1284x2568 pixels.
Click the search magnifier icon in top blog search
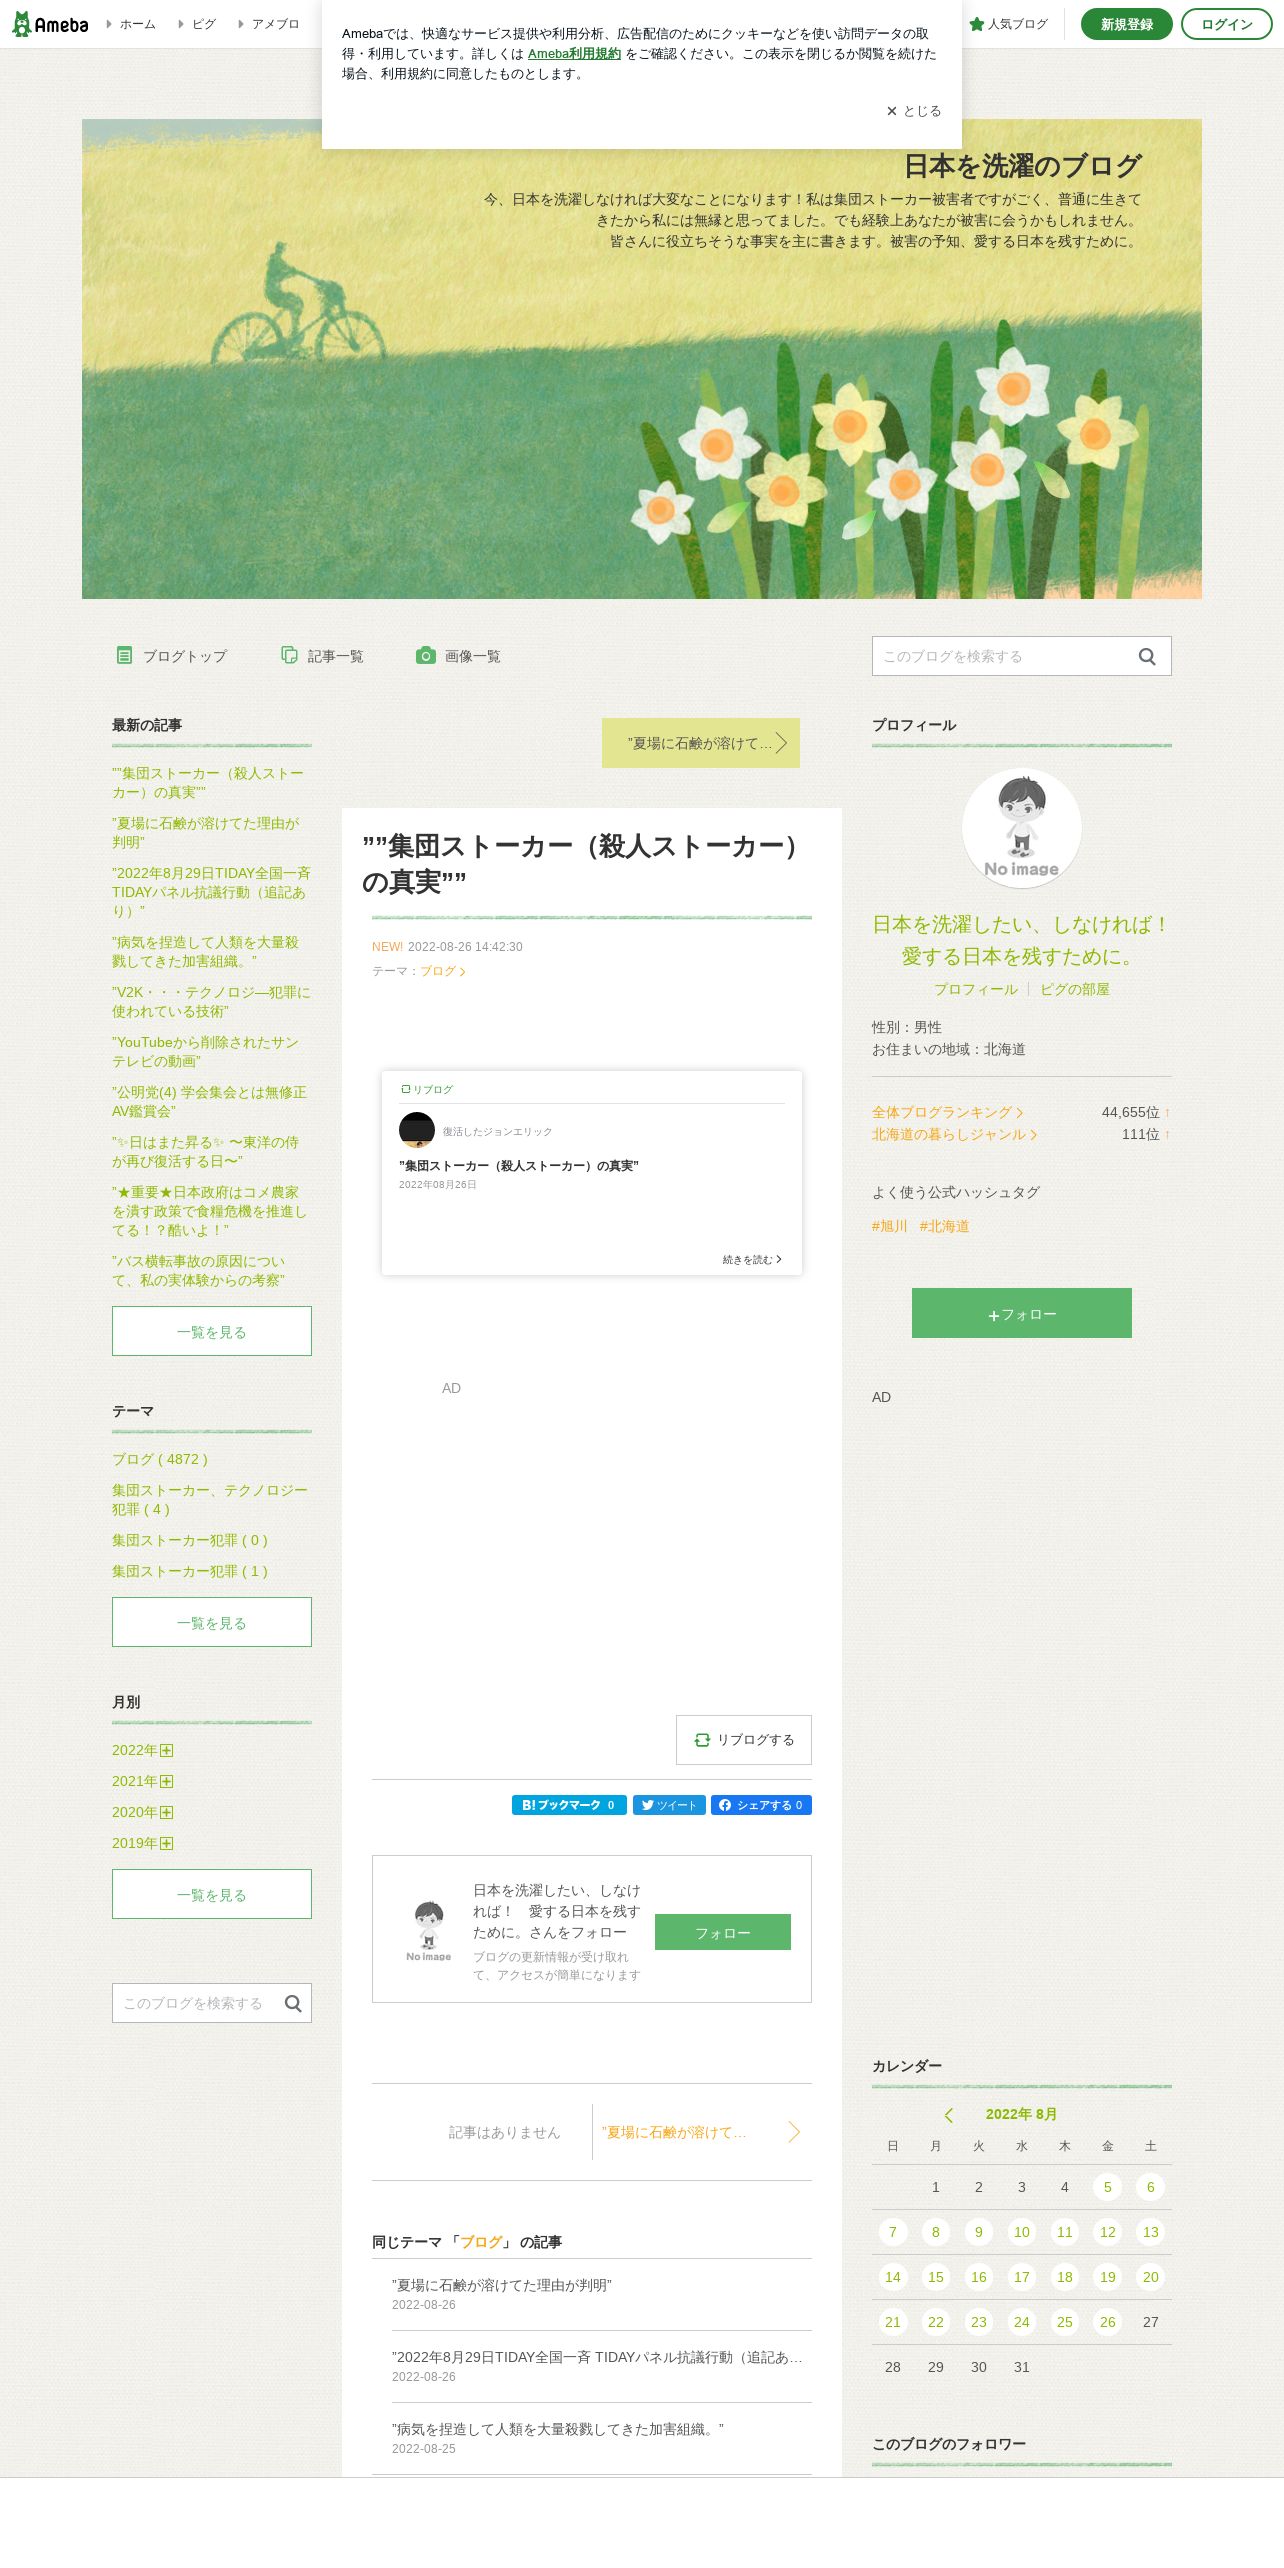pos(1147,656)
